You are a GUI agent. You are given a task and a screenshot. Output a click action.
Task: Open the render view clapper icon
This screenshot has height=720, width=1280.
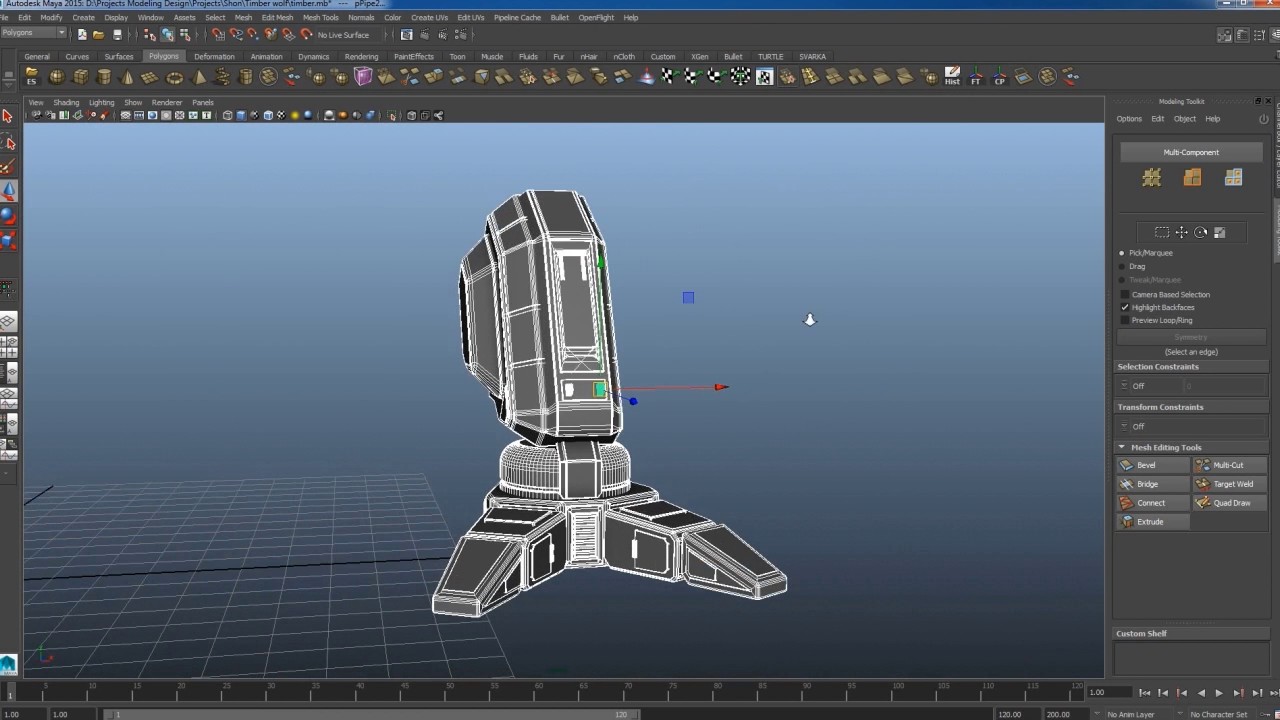coord(406,35)
